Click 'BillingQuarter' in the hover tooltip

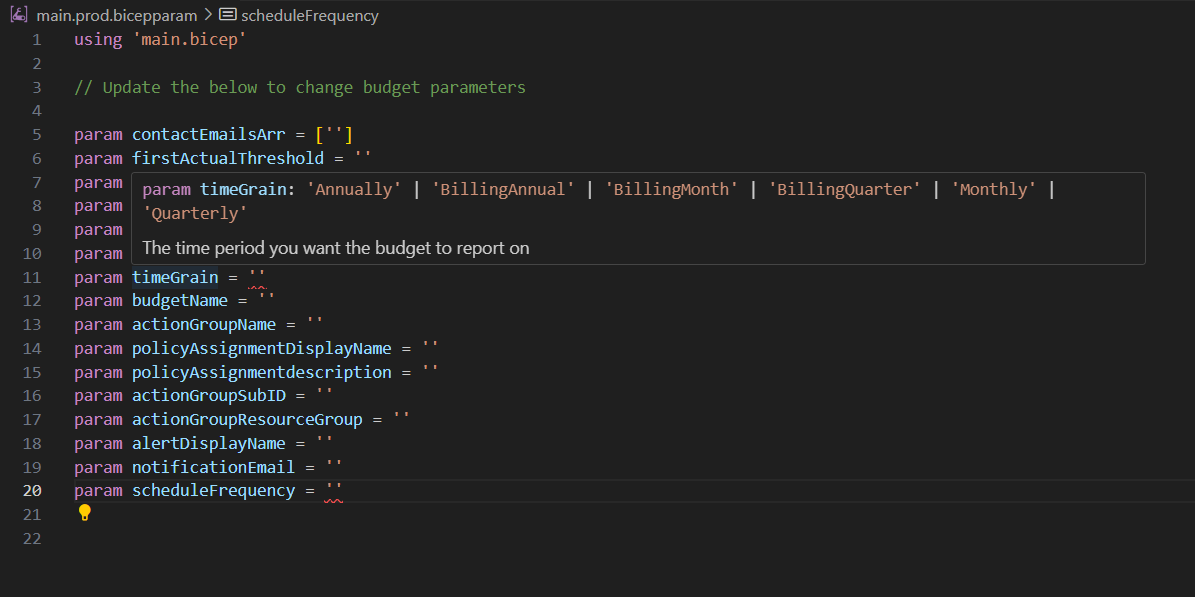(x=844, y=189)
